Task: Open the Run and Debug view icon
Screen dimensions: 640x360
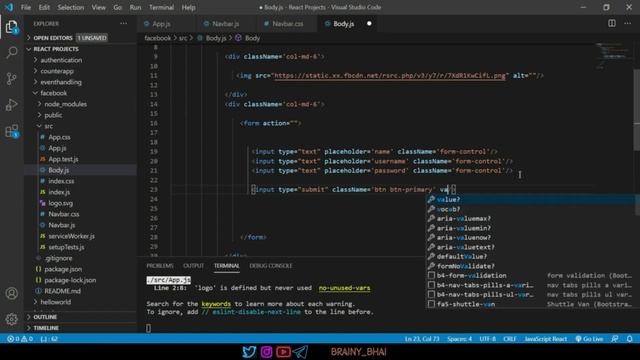Action: click(x=12, y=105)
